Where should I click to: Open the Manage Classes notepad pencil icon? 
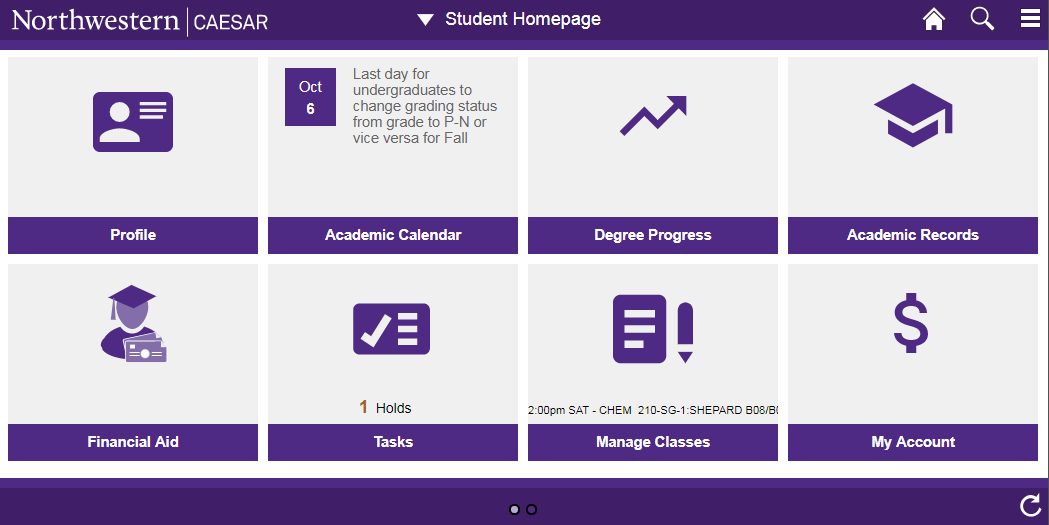point(653,329)
